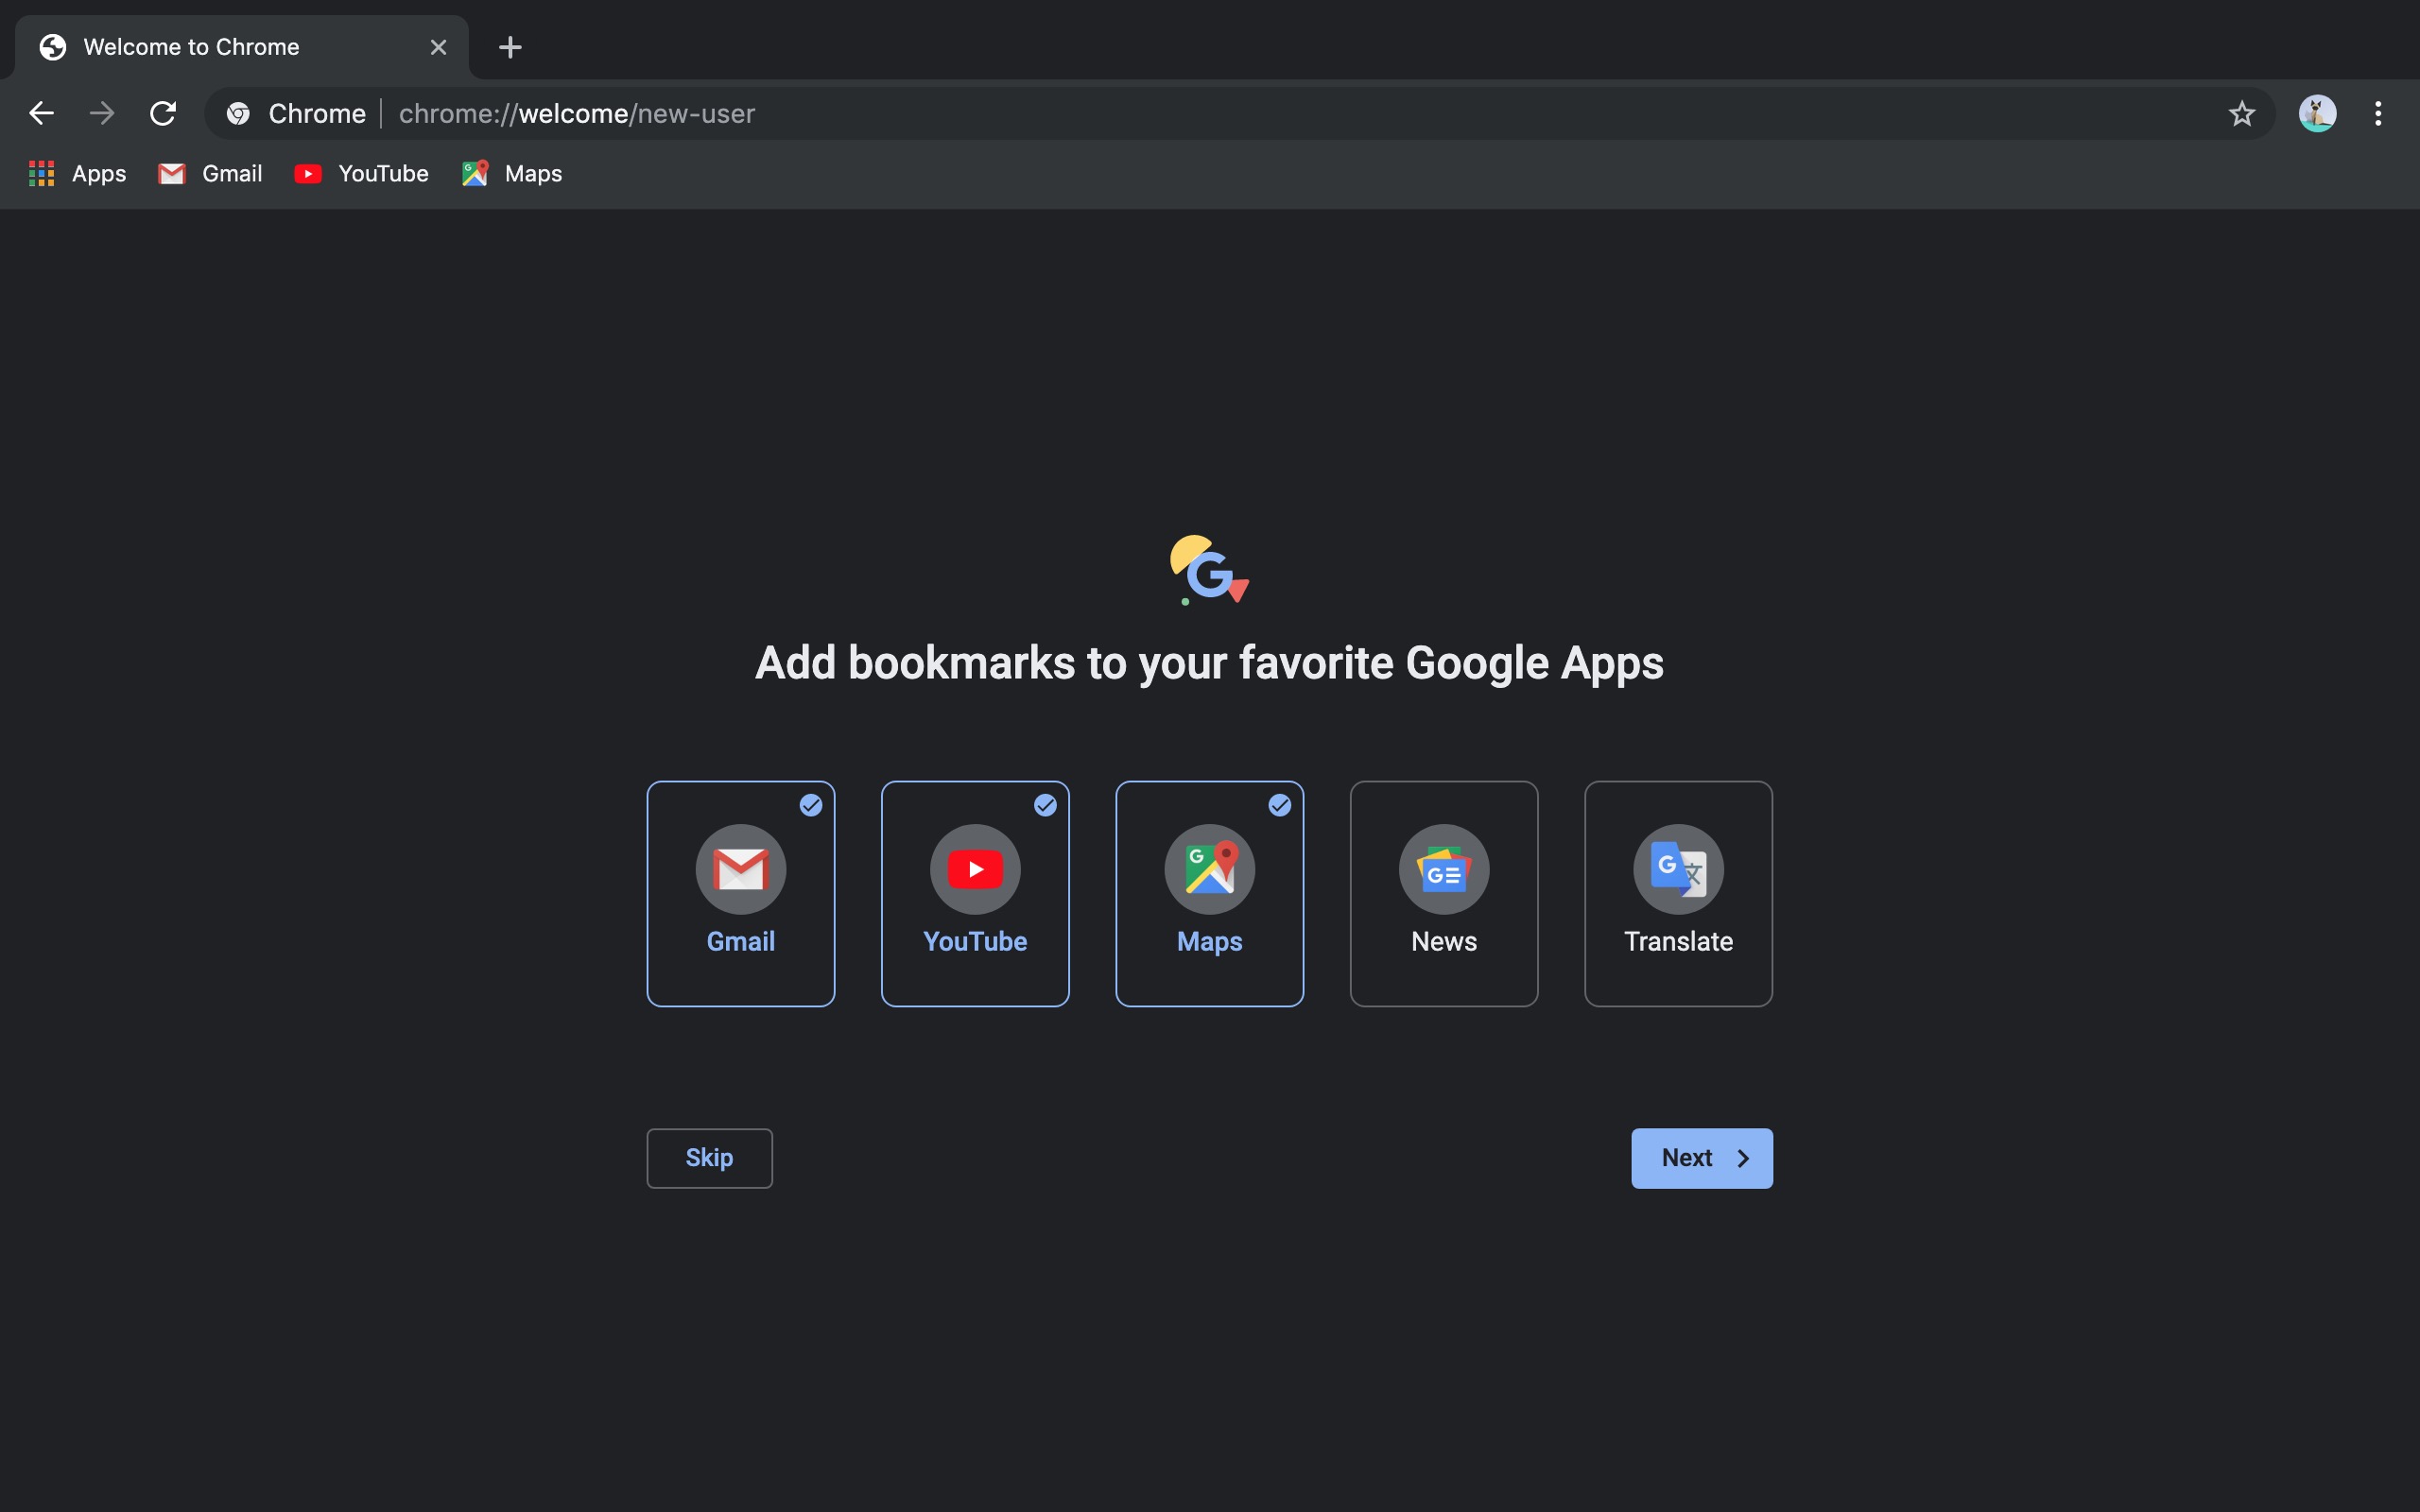This screenshot has height=1512, width=2420.
Task: Select the Translate app card icon
Action: pos(1677,869)
